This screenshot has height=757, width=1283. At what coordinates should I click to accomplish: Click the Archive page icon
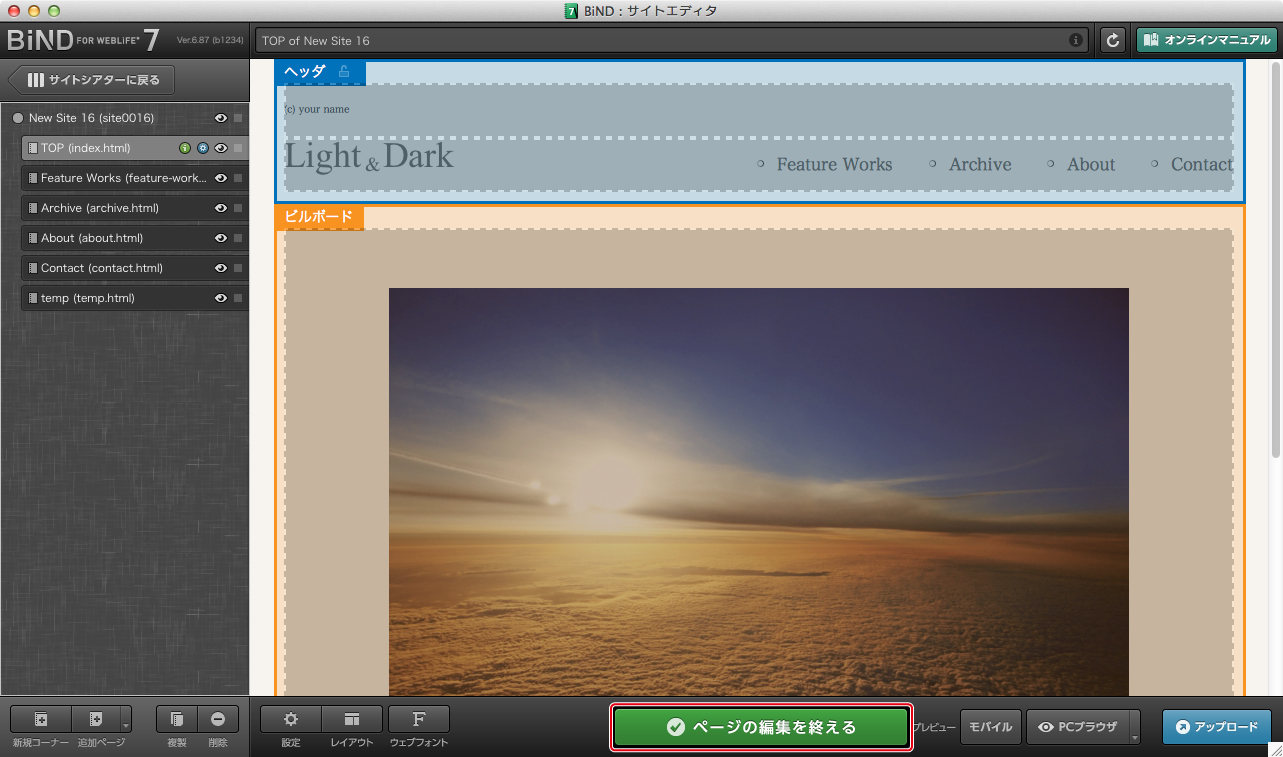click(x=33, y=208)
